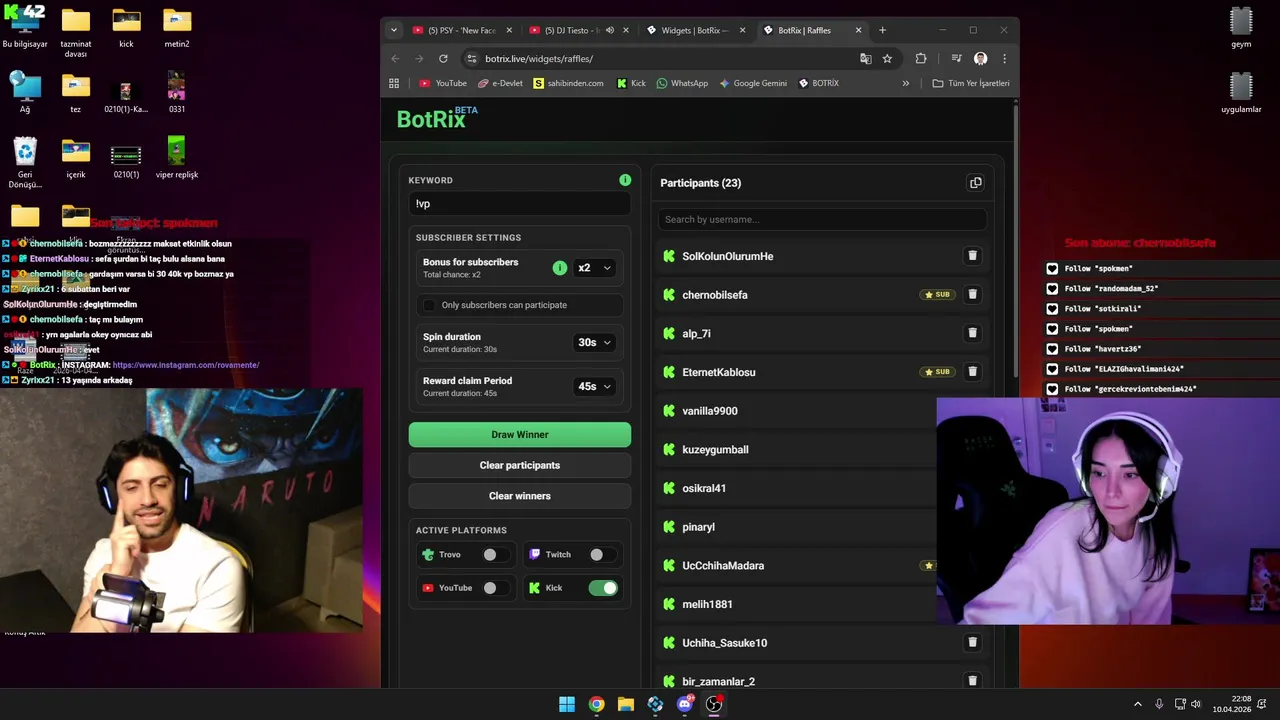Click the participant name vanilla9900

(710, 411)
